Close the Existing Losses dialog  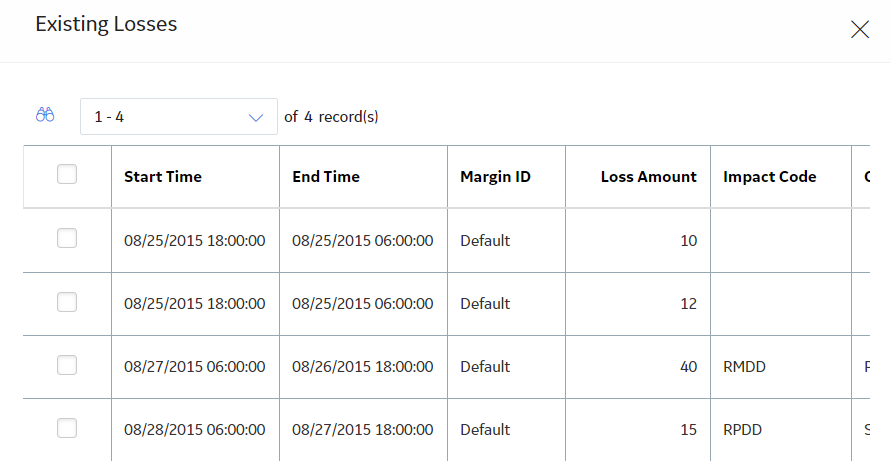(x=860, y=29)
